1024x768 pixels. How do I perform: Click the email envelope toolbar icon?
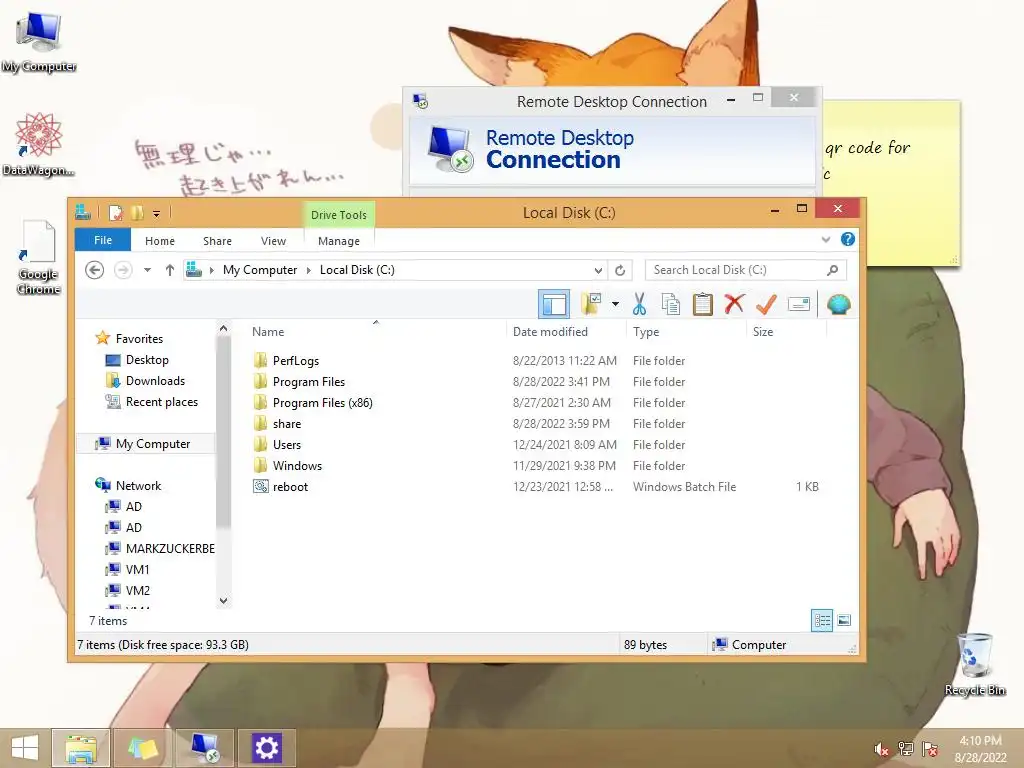click(799, 304)
